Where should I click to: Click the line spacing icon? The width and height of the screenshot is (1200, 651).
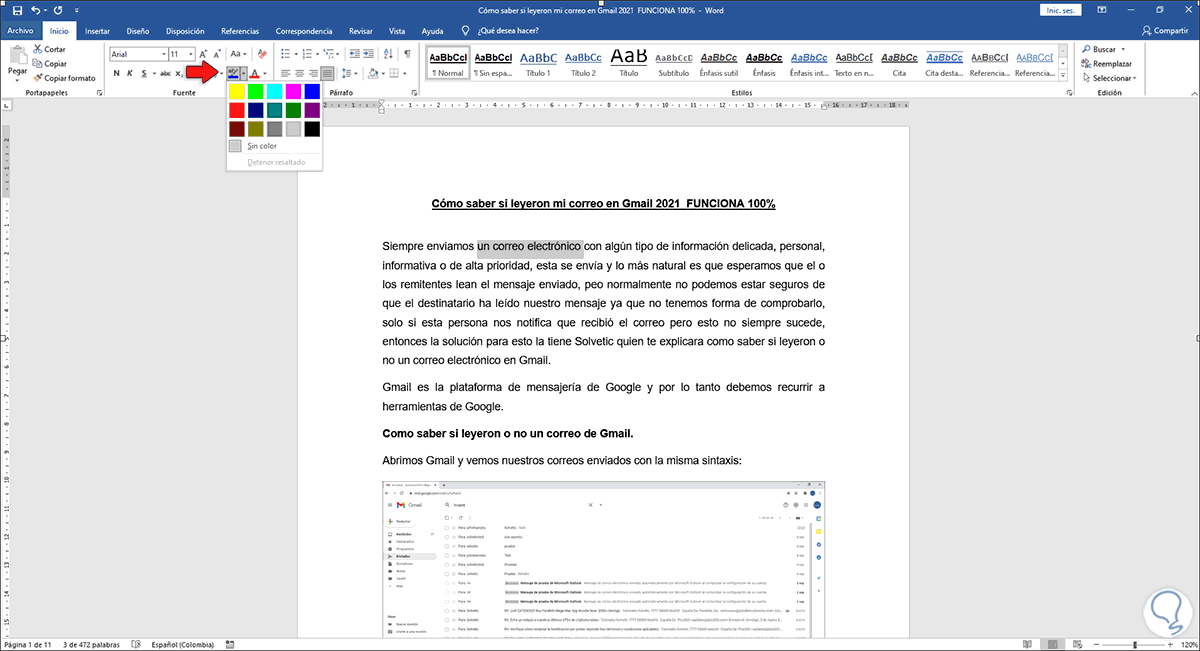[347, 73]
